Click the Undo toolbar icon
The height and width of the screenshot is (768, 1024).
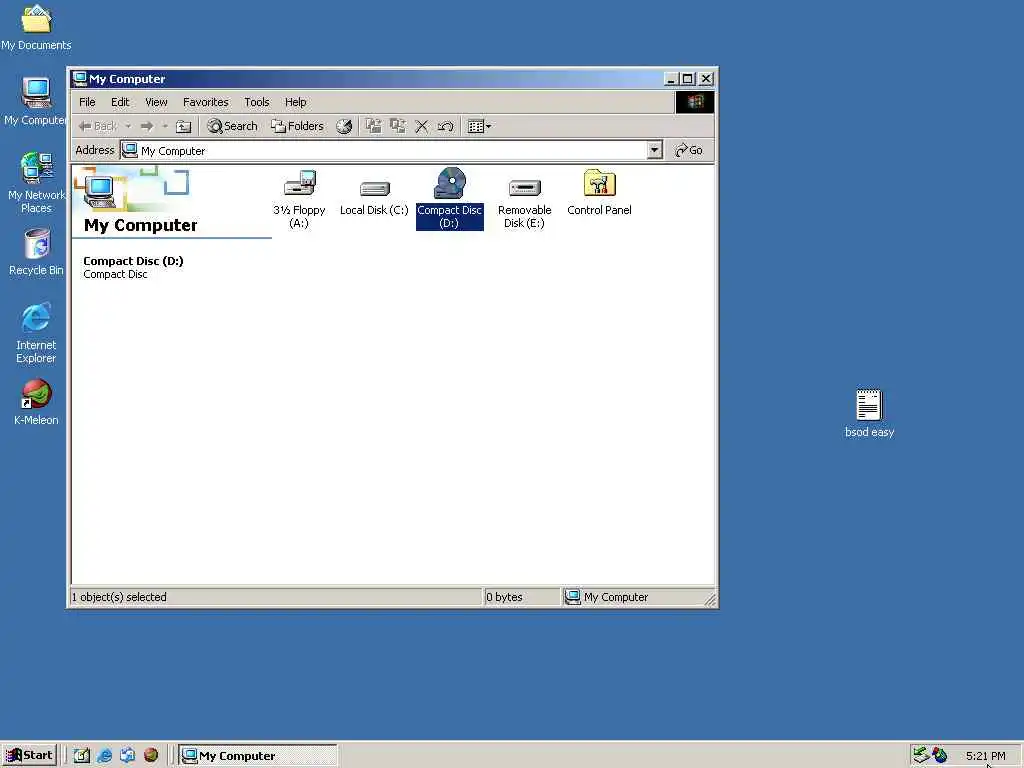(445, 127)
